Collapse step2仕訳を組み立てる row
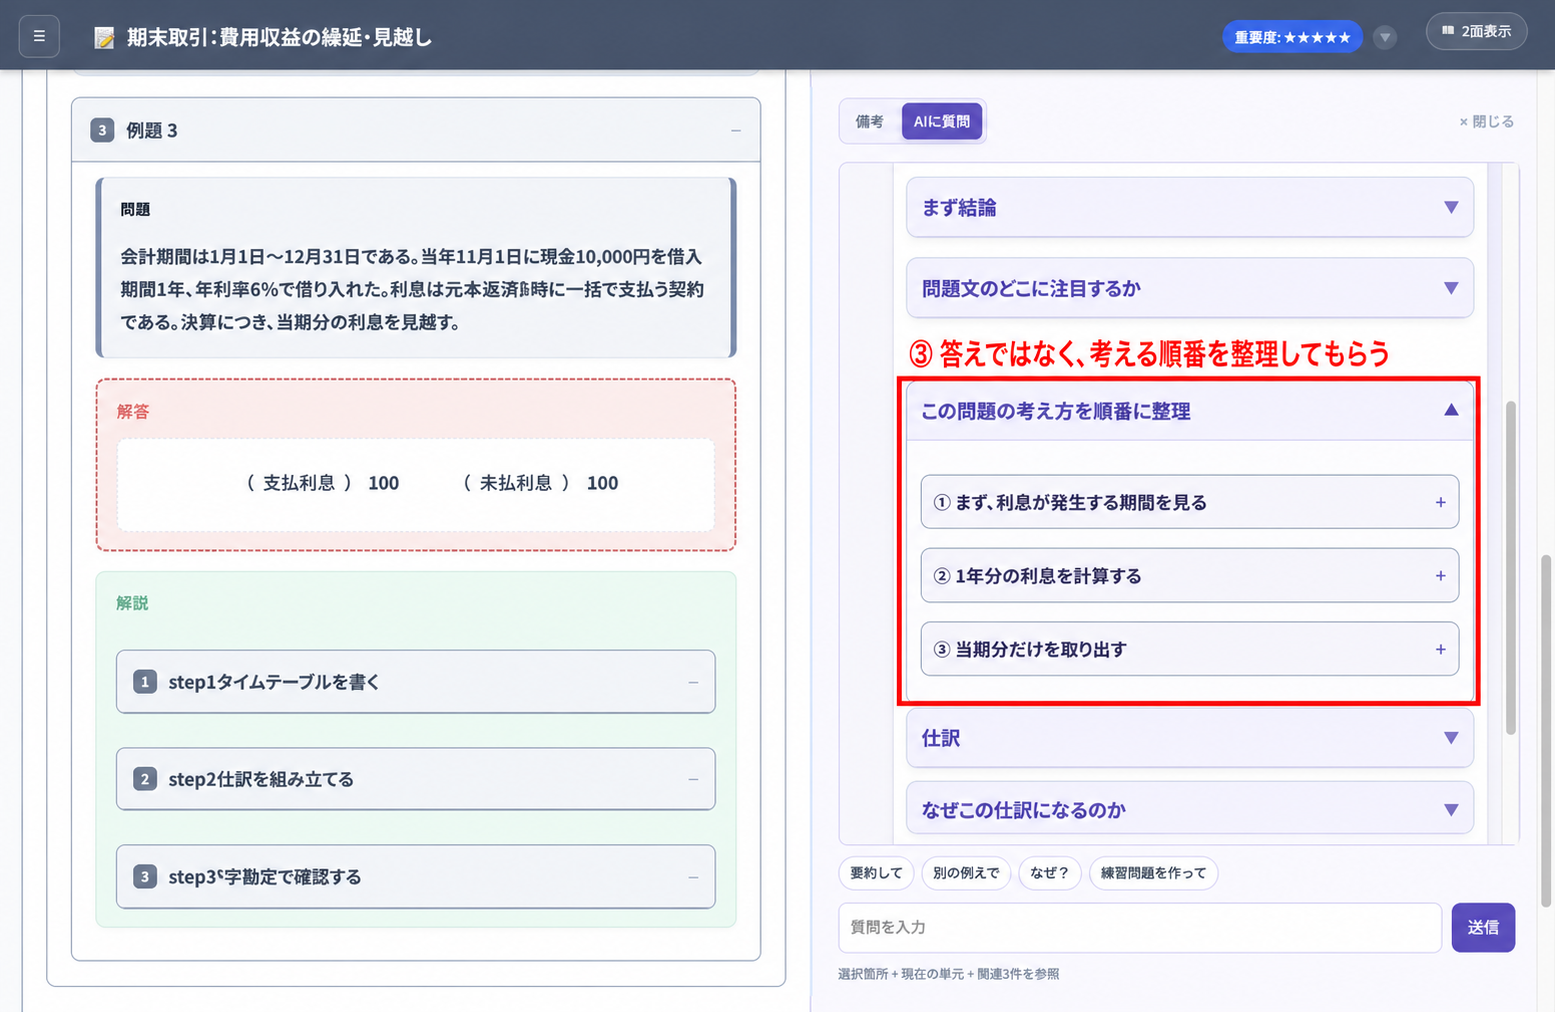 (x=415, y=779)
